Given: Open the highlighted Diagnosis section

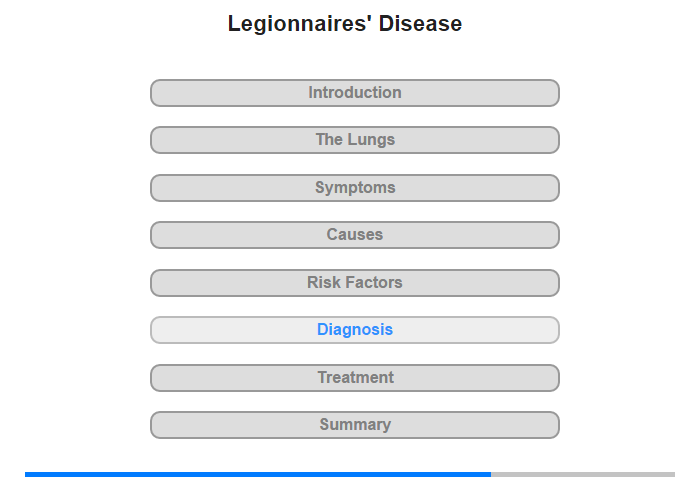Looking at the screenshot, I should tap(354, 330).
